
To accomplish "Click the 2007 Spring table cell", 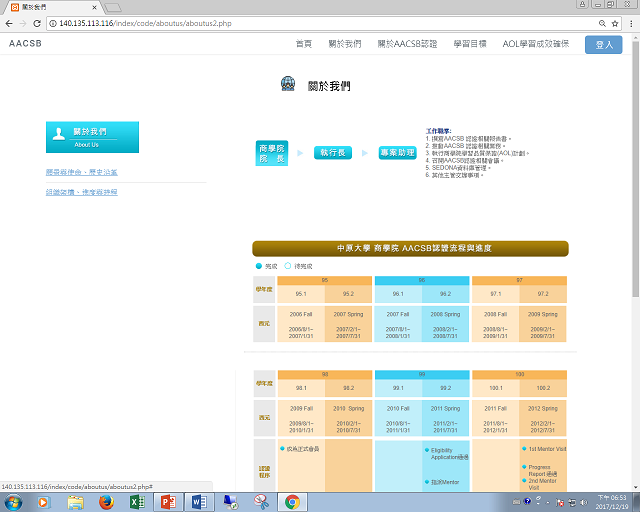I will [349, 324].
